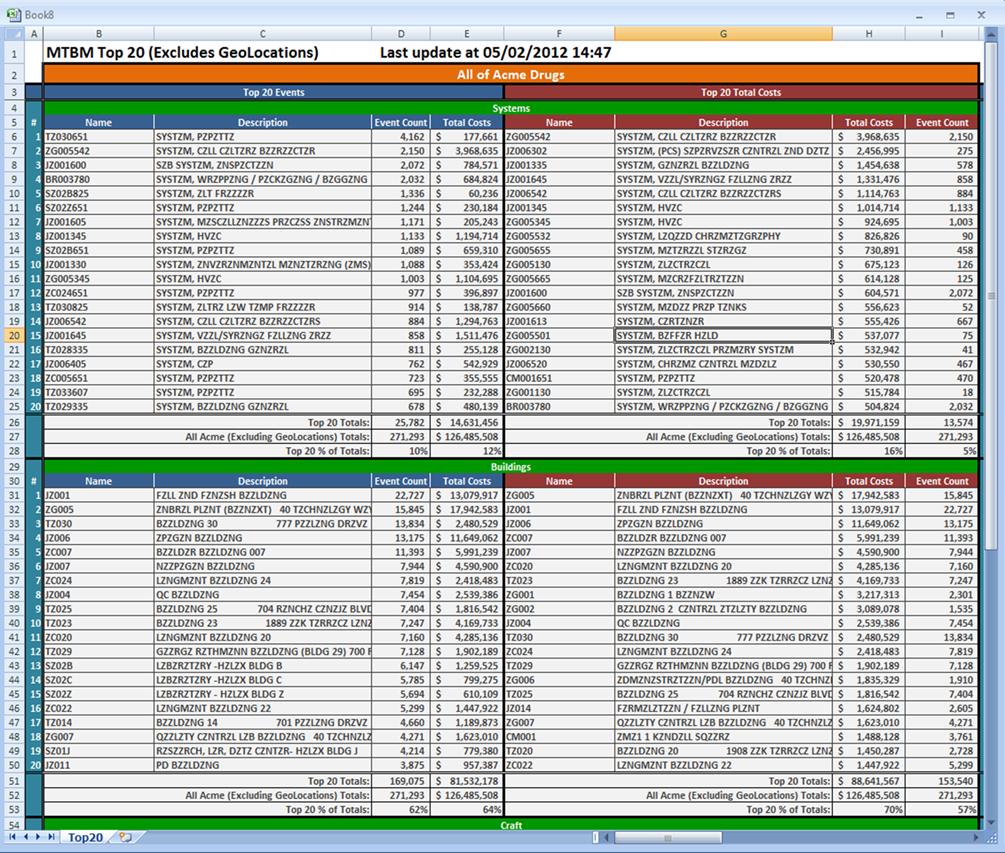
Task: Click the total cost value 784,571
Action: (467, 165)
